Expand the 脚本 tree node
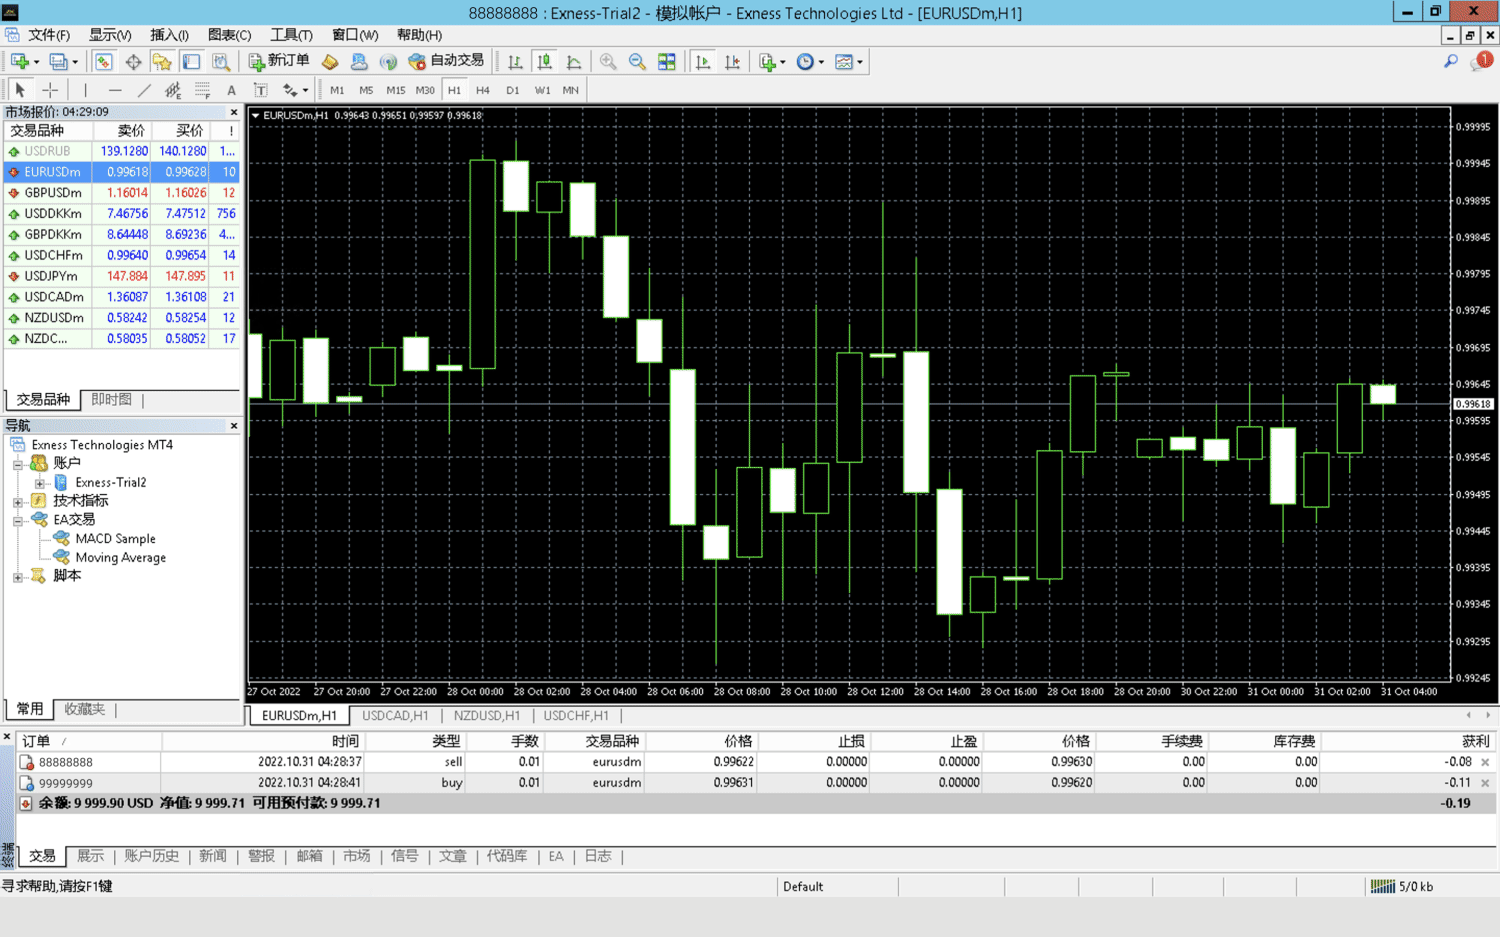The image size is (1500, 937). click(17, 577)
